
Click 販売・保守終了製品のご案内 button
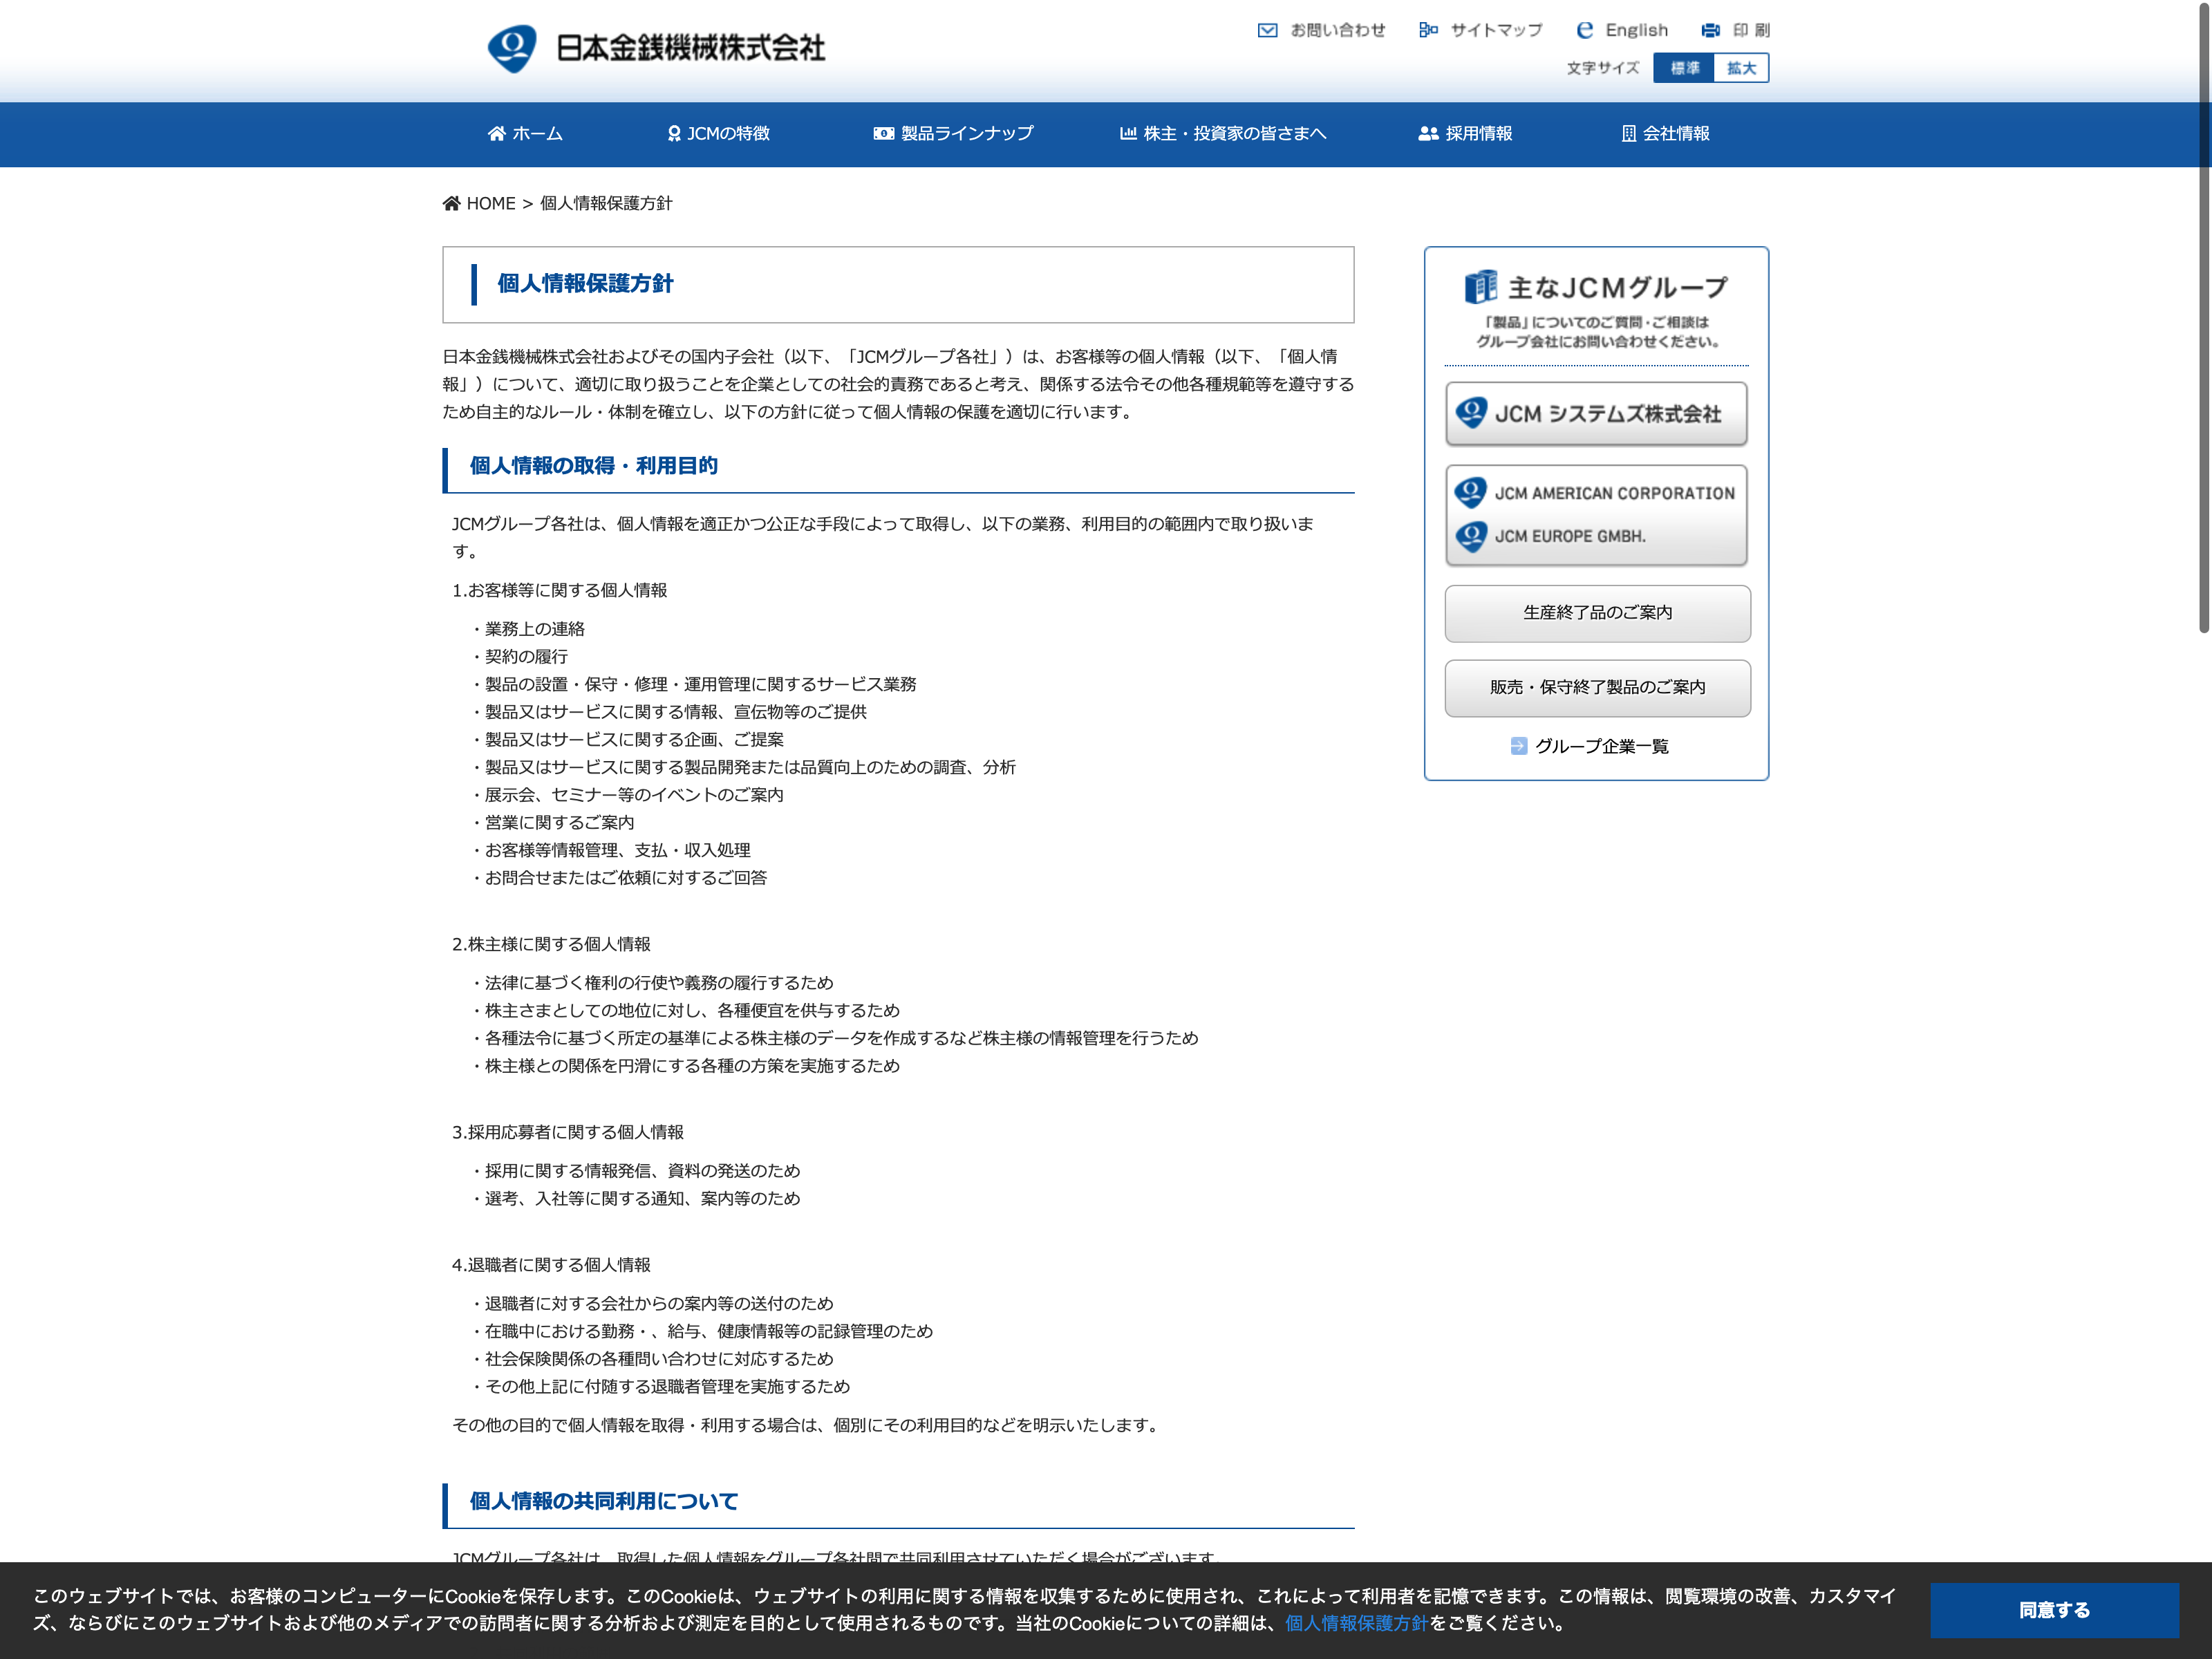pyautogui.click(x=1597, y=688)
